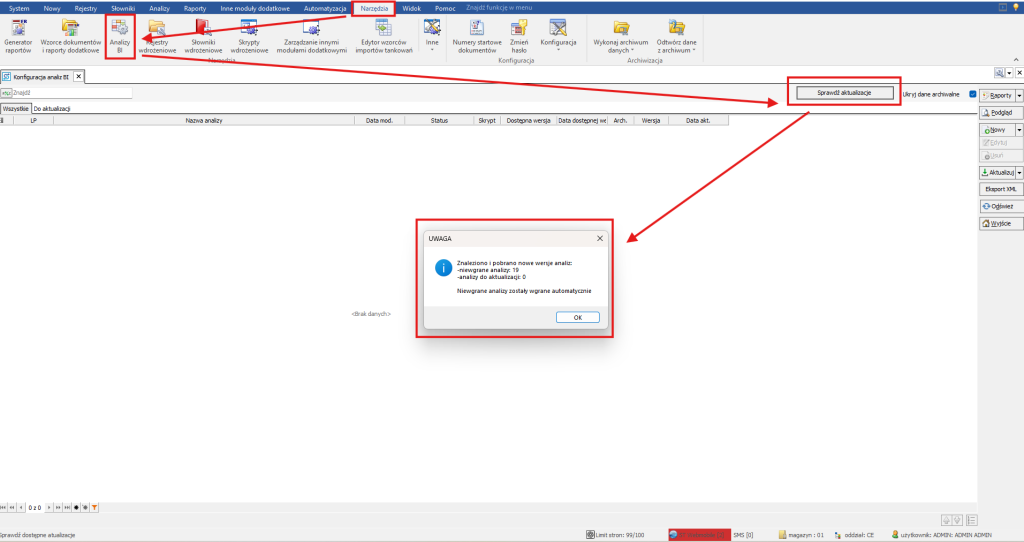The image size is (1024, 542).
Task: Open Zarządzanie innymi modułami dodatkowymi
Action: pos(312,37)
